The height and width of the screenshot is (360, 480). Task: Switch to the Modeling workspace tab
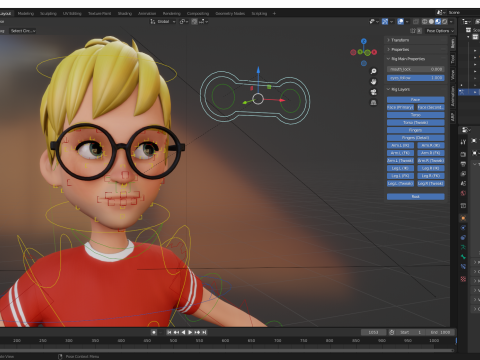pyautogui.click(x=26, y=13)
